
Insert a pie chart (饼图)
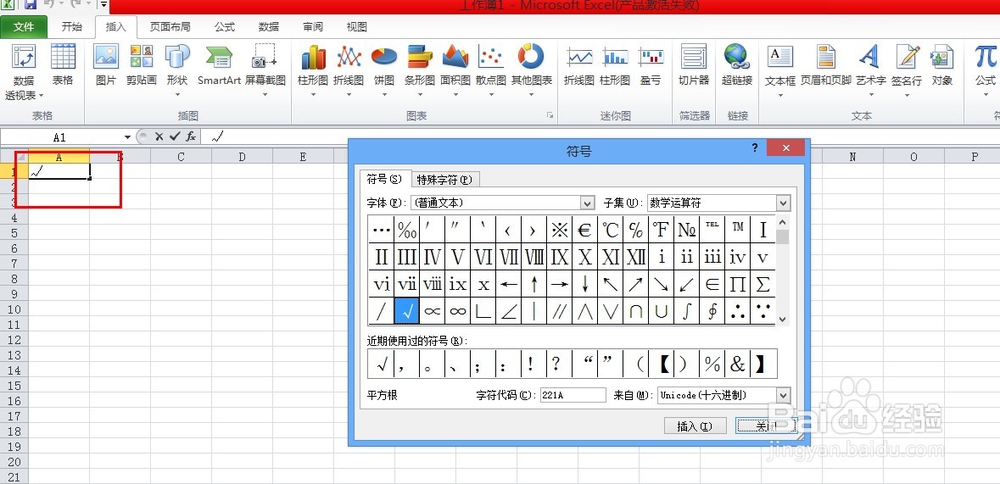pyautogui.click(x=384, y=70)
